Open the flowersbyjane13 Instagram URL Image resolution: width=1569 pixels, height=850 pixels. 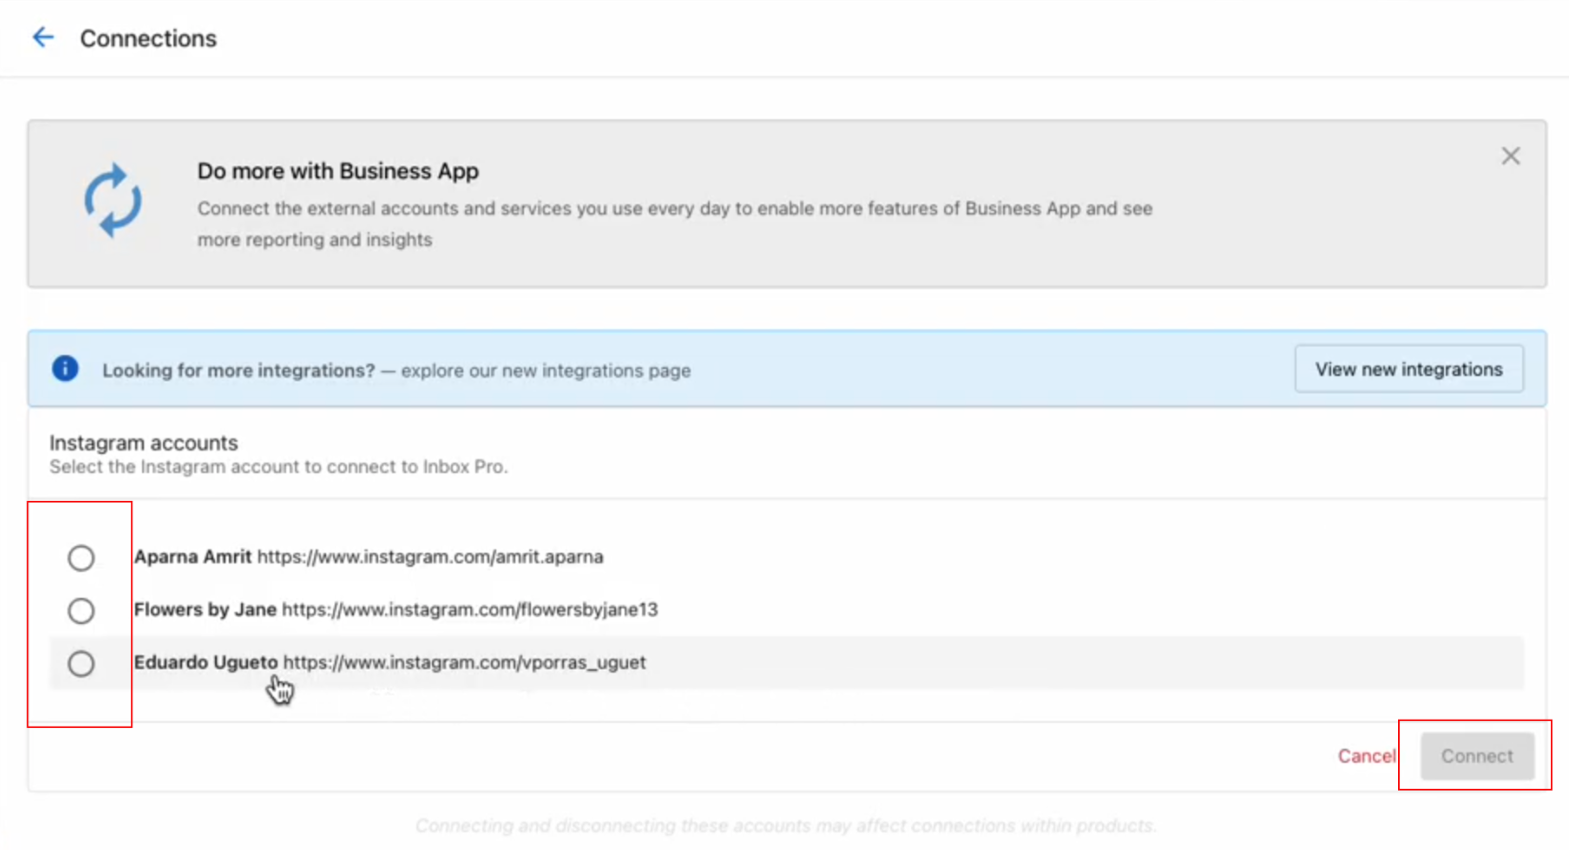coord(469,610)
